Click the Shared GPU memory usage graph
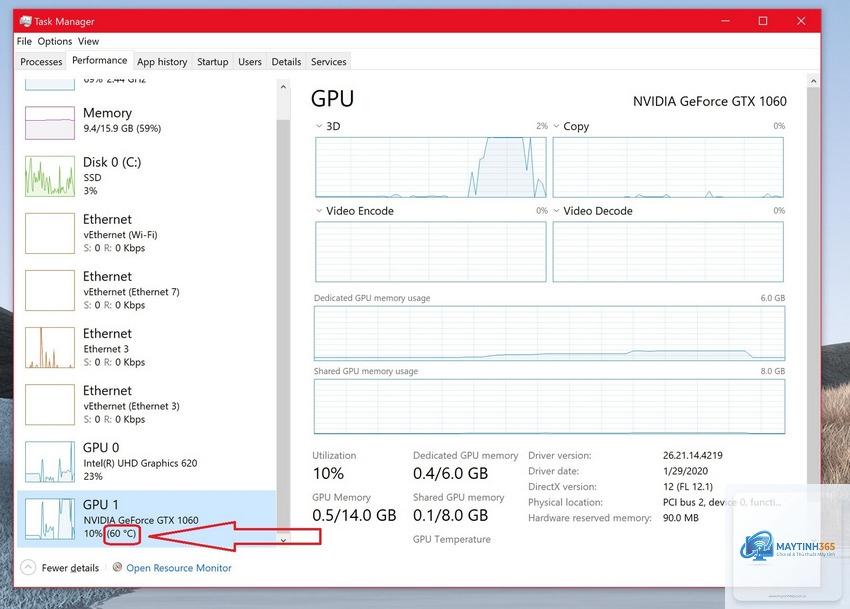The height and width of the screenshot is (609, 850). (x=549, y=406)
